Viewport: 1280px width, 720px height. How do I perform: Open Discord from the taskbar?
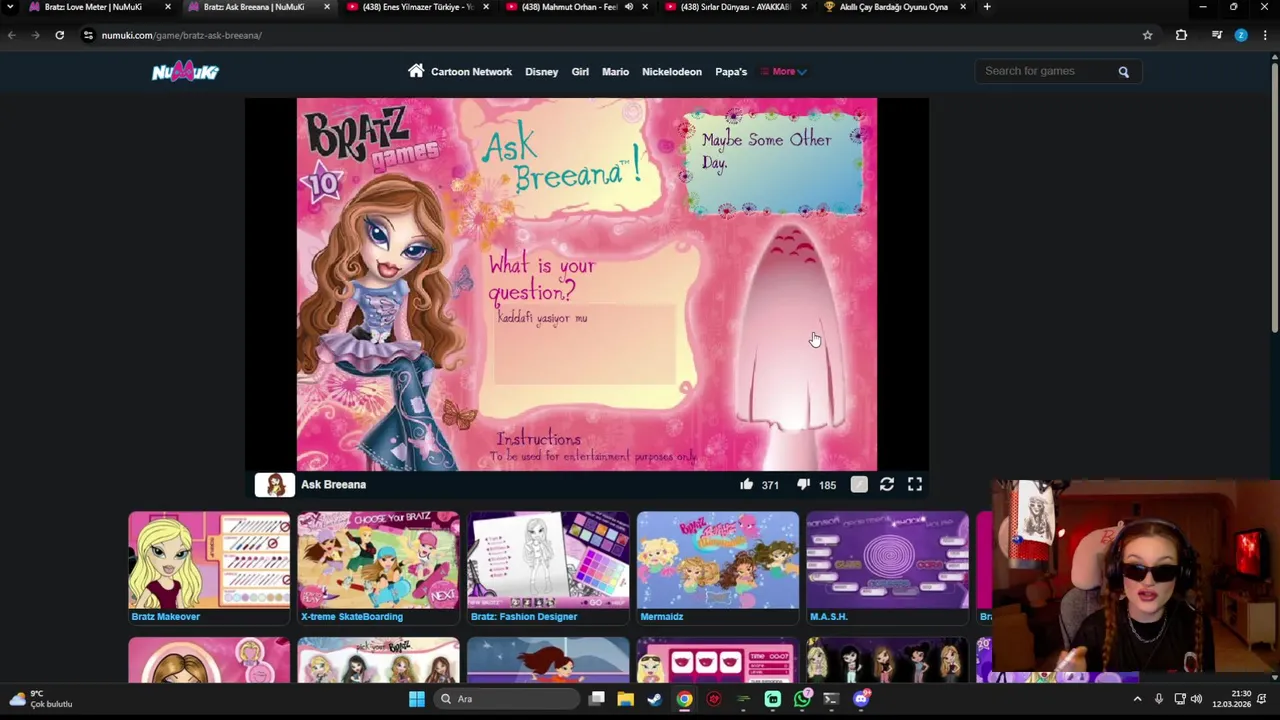click(x=861, y=699)
